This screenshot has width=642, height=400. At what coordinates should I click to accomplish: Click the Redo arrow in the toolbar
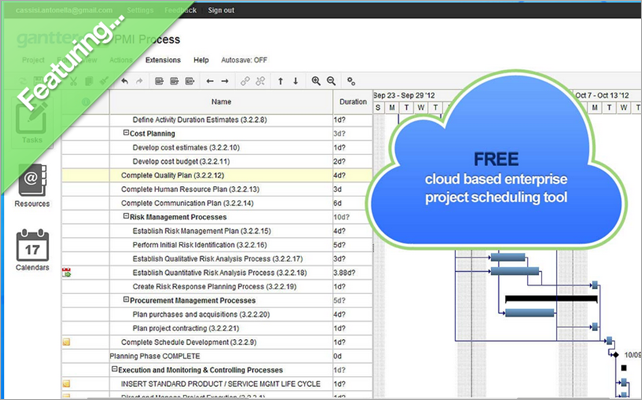(140, 81)
